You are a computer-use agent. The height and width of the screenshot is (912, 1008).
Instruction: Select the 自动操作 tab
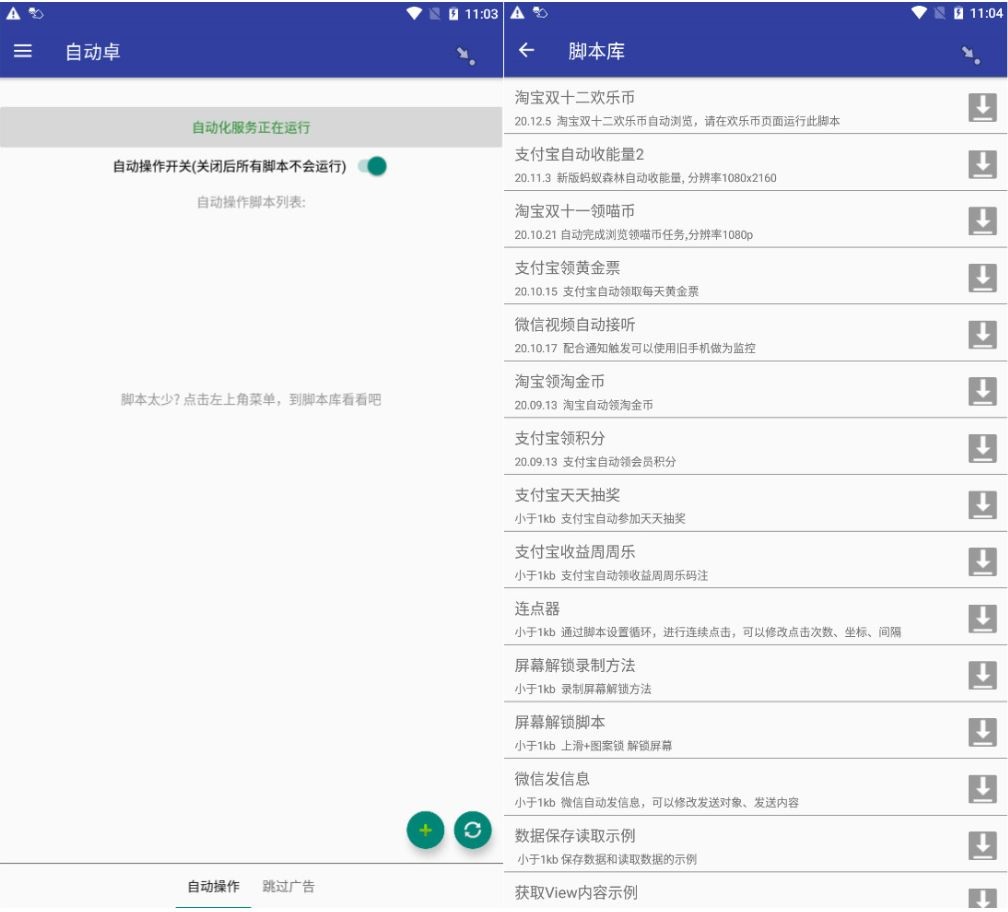[x=211, y=886]
